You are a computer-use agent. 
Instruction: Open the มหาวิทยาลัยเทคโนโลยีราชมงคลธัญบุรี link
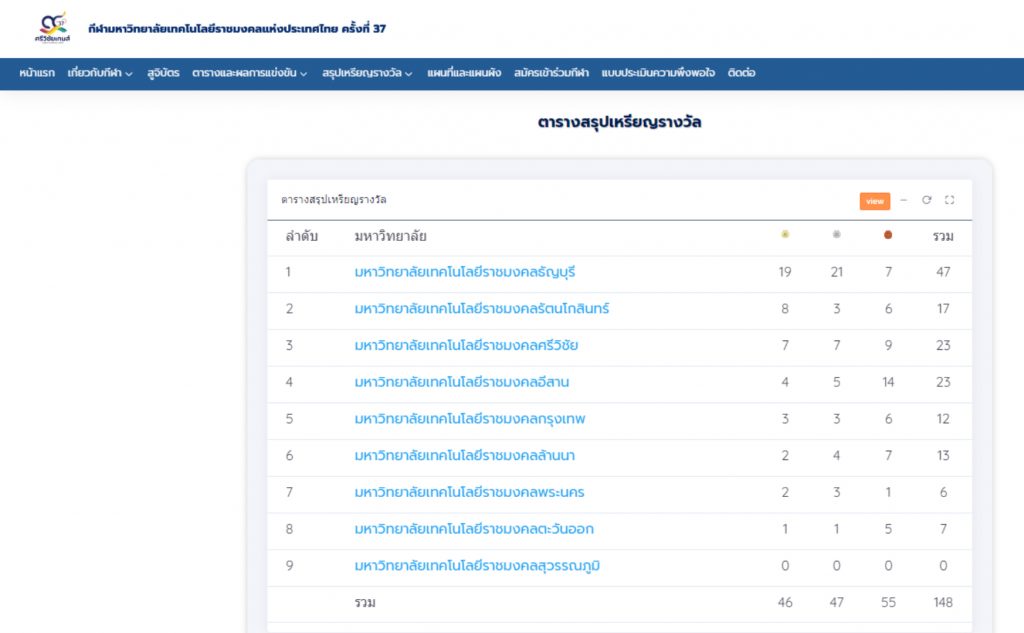pos(465,272)
